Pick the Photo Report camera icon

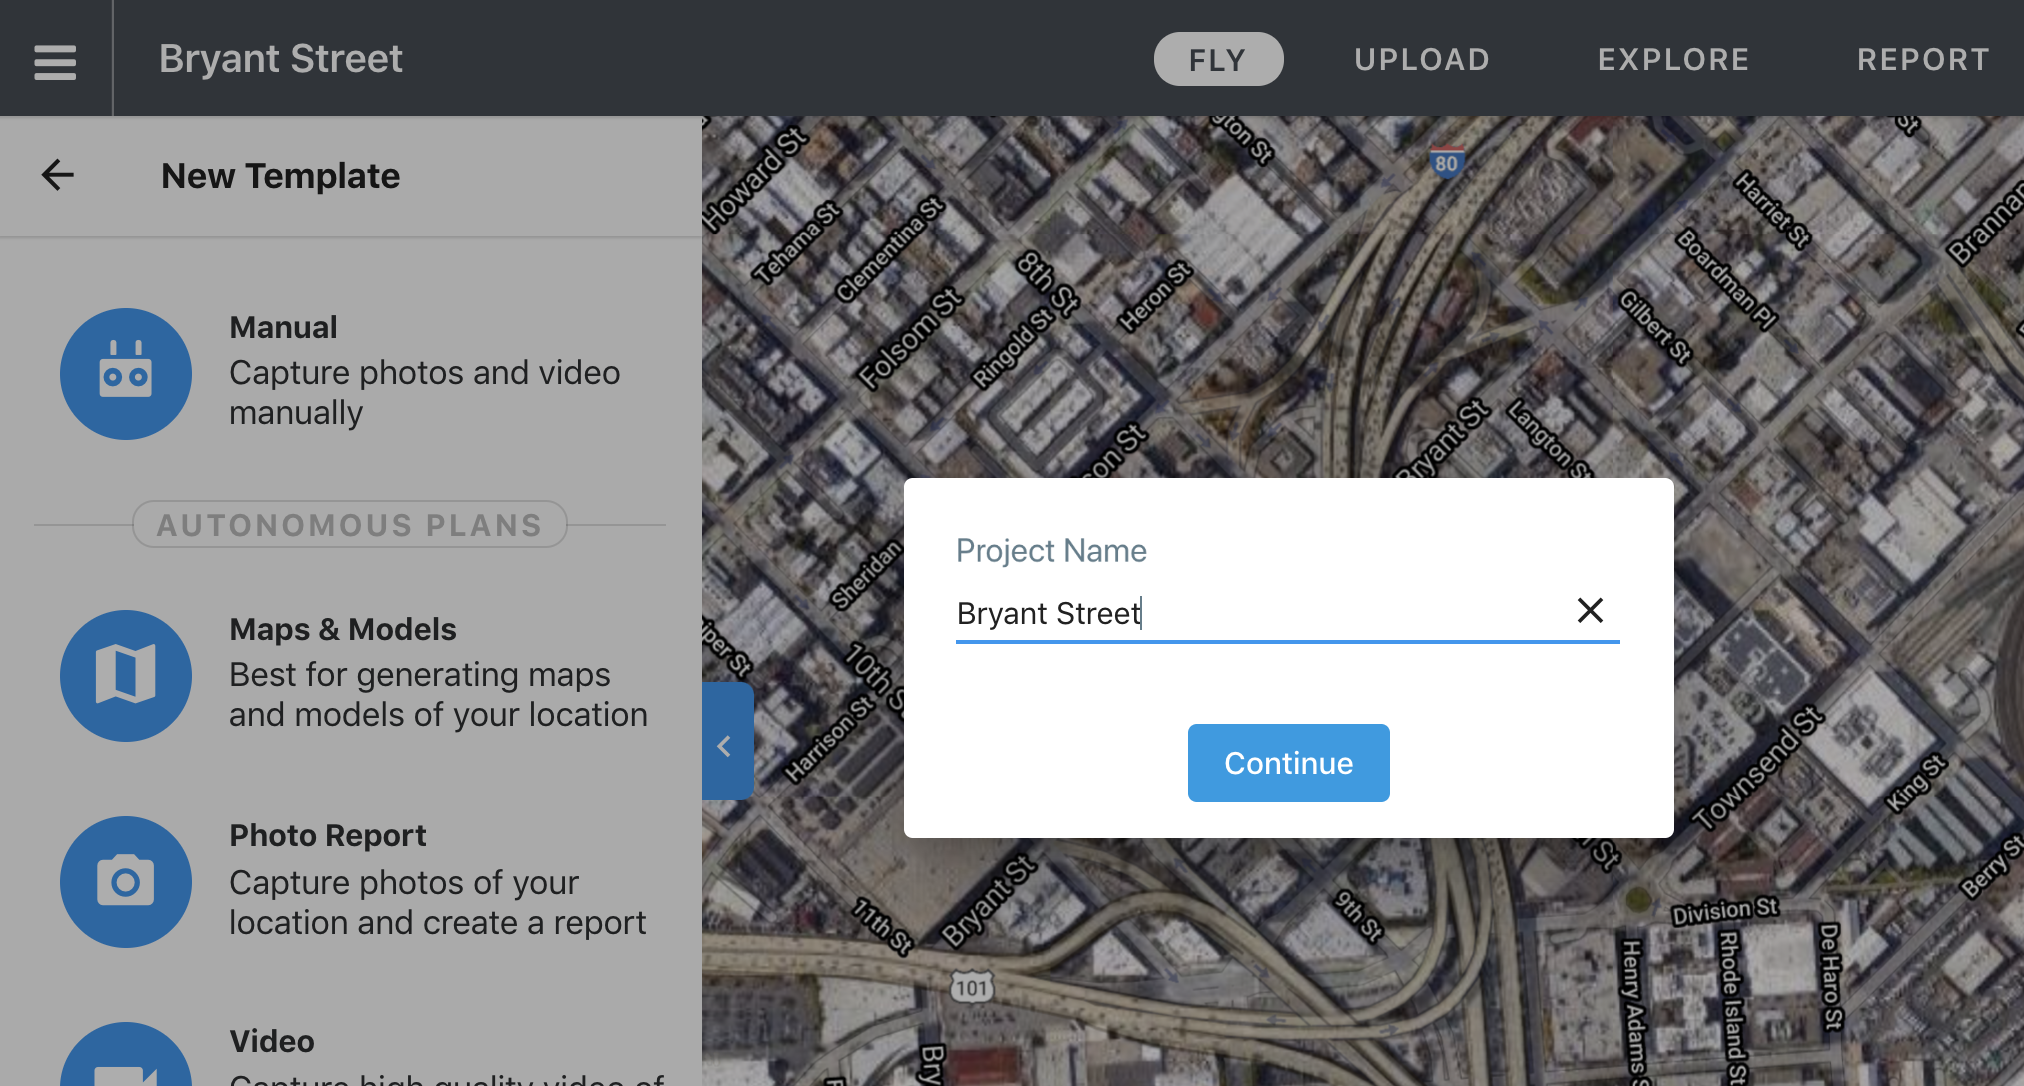tap(126, 882)
